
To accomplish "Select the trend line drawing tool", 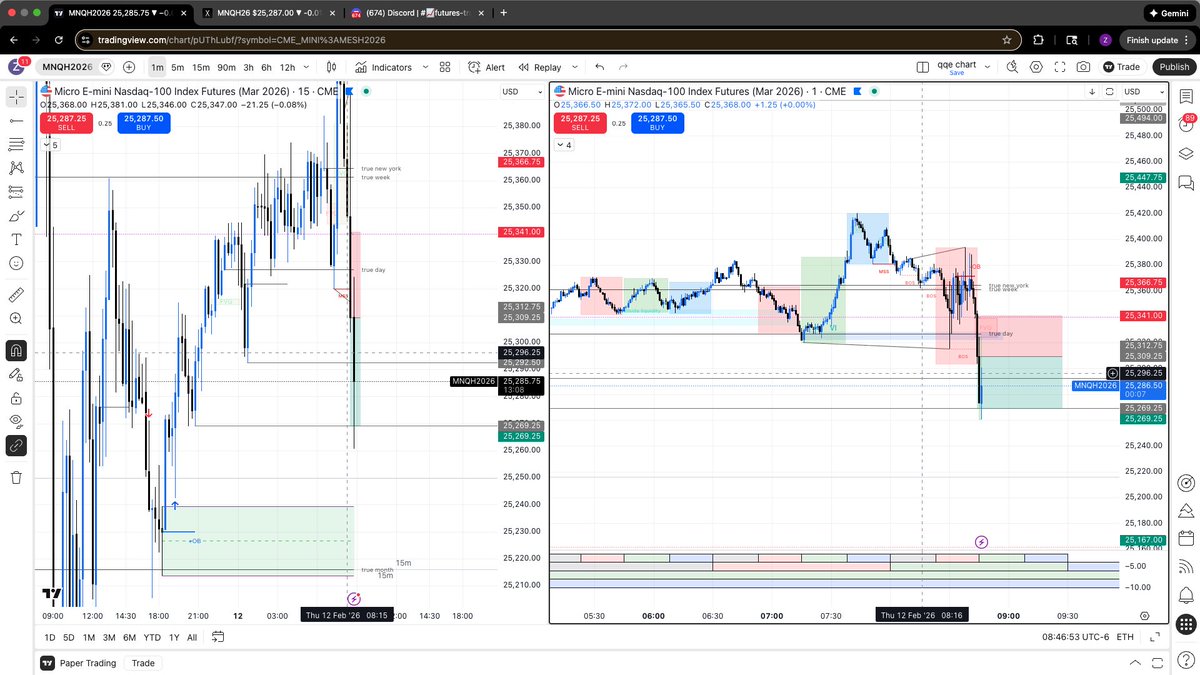I will [x=16, y=120].
